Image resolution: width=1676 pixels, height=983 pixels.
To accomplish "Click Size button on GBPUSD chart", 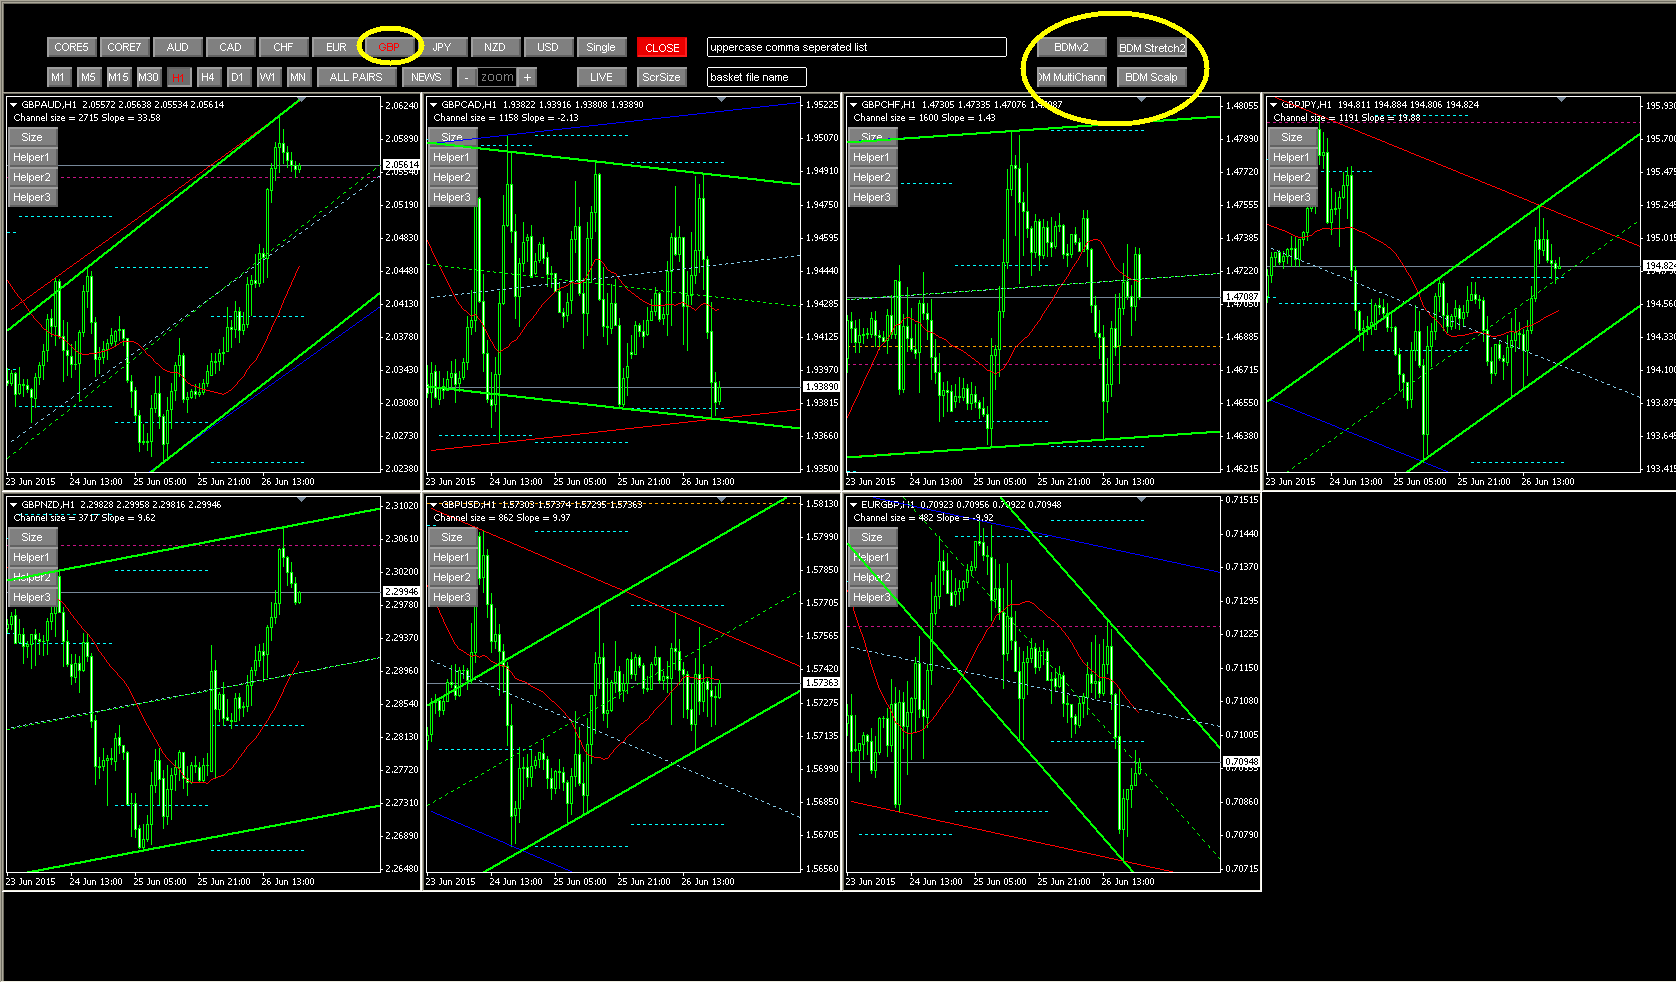I will (452, 537).
